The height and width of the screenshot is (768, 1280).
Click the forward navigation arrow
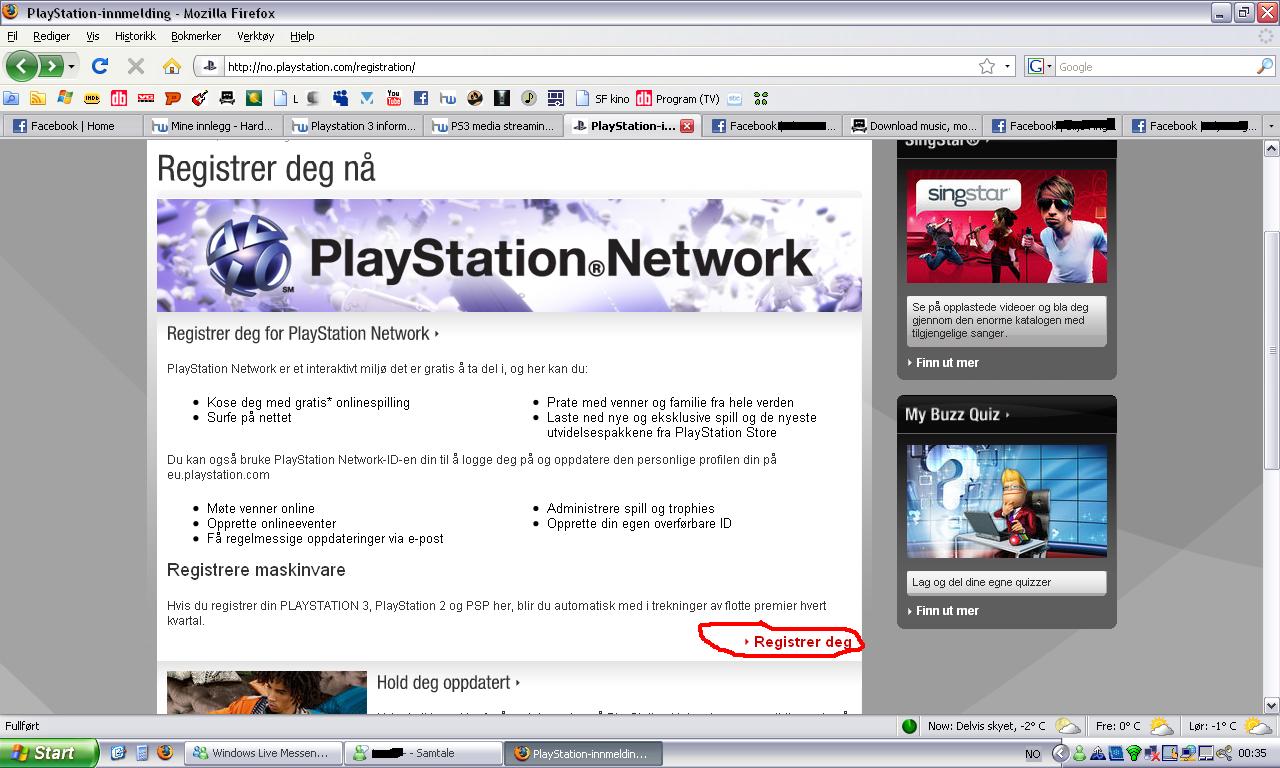point(50,66)
